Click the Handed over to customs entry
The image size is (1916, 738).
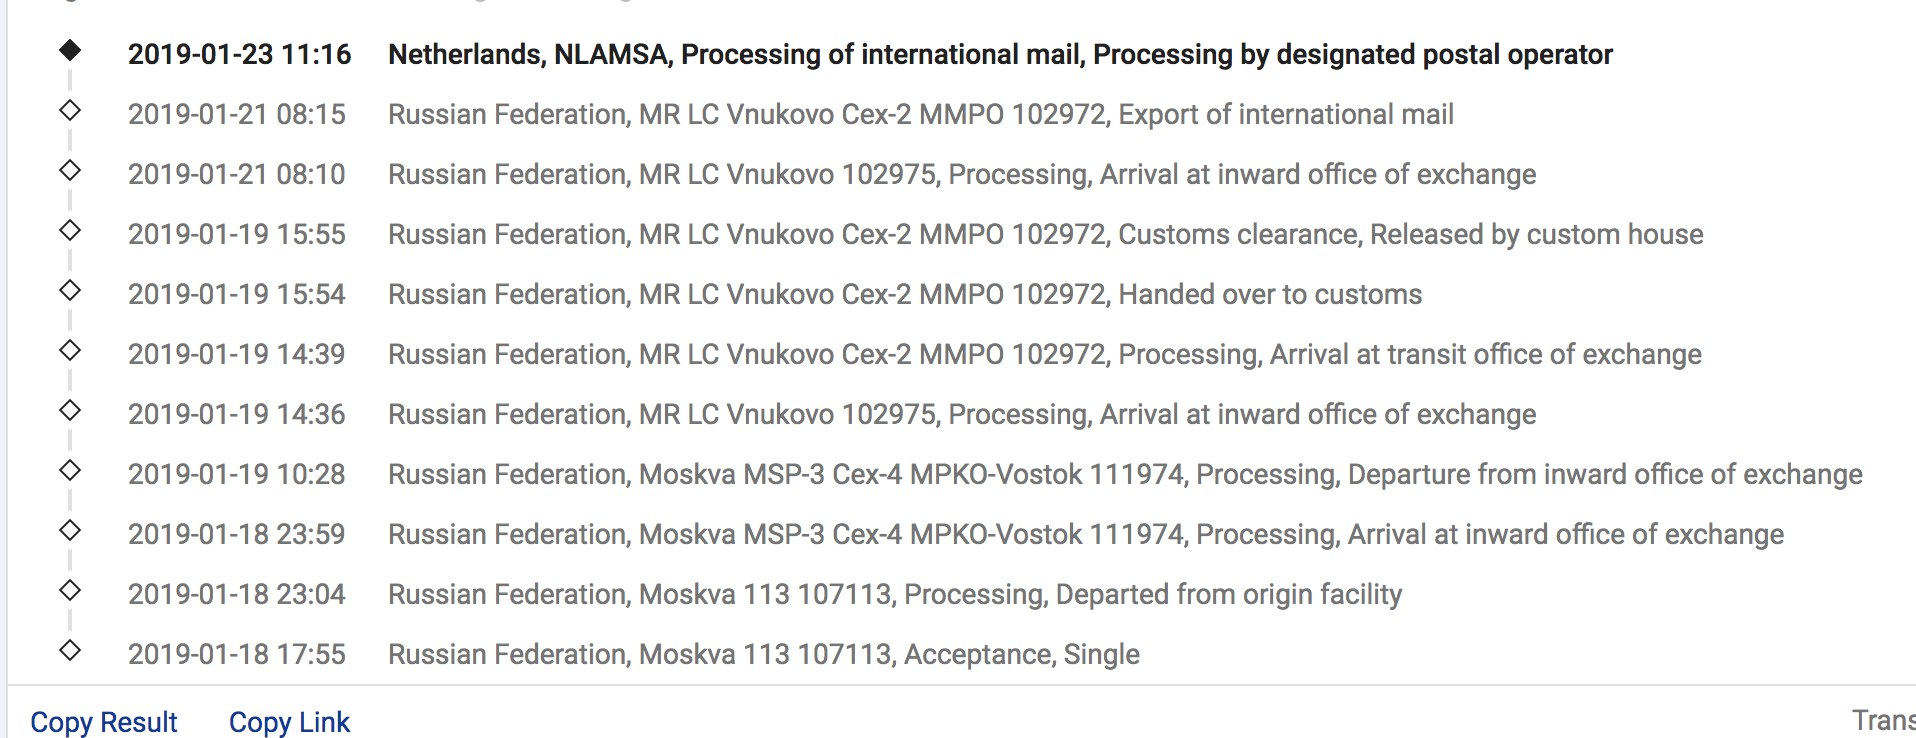[x=905, y=294]
